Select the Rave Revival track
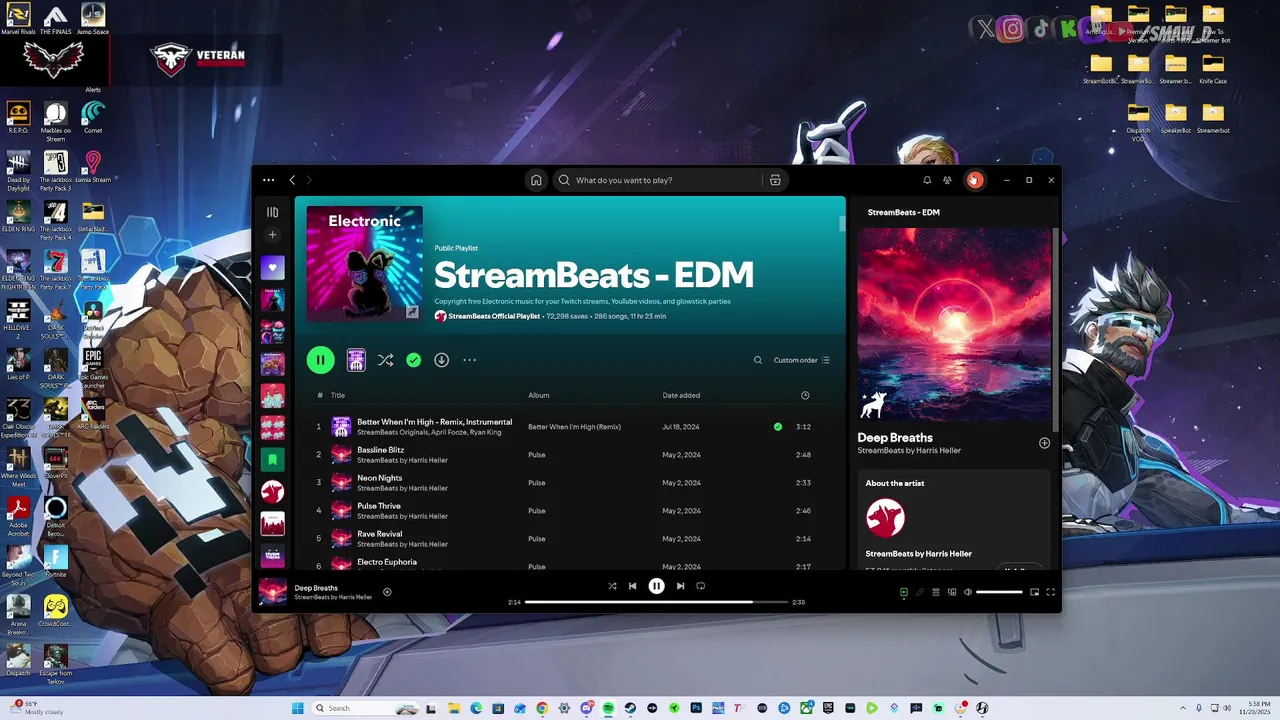Image resolution: width=1280 pixels, height=720 pixels. point(570,539)
